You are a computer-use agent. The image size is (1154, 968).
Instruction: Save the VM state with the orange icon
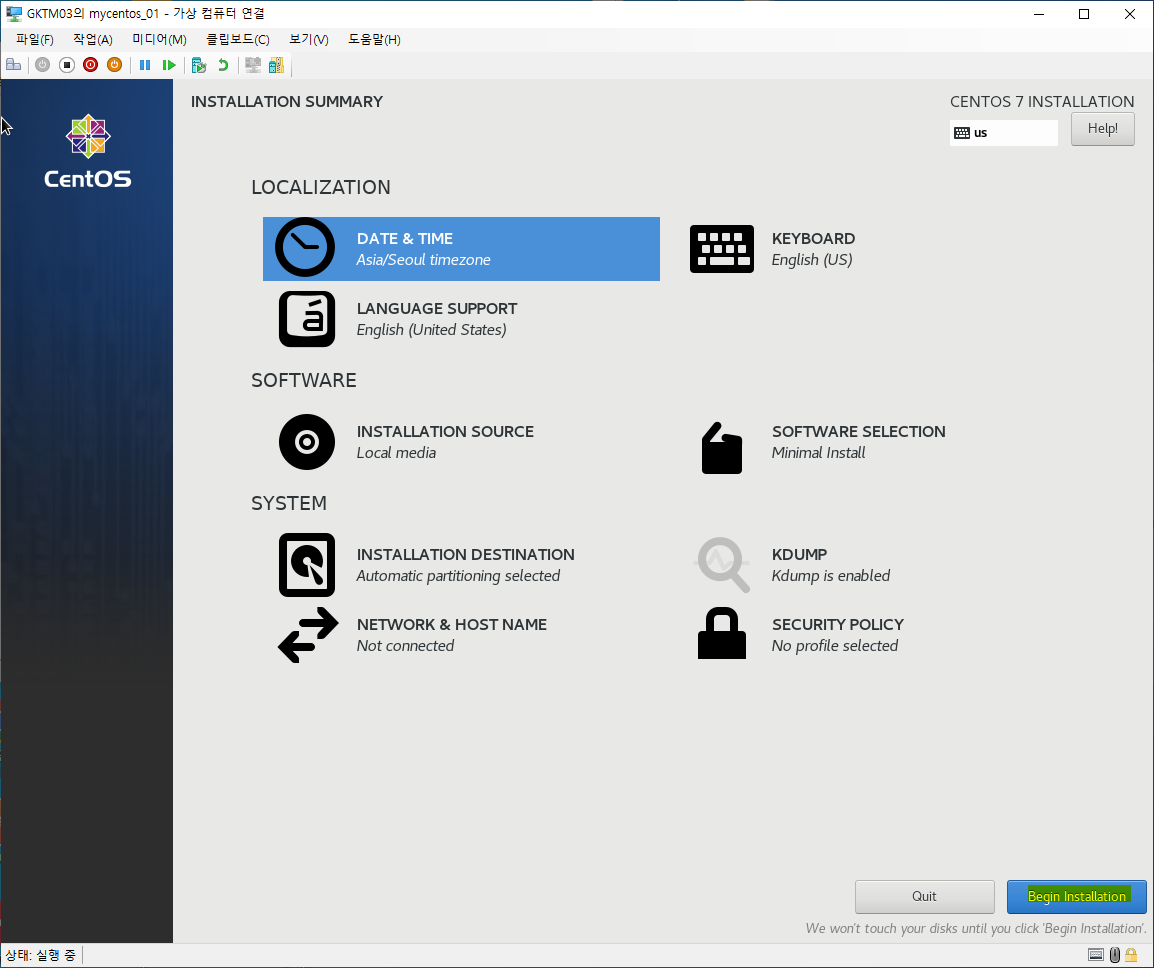(114, 65)
